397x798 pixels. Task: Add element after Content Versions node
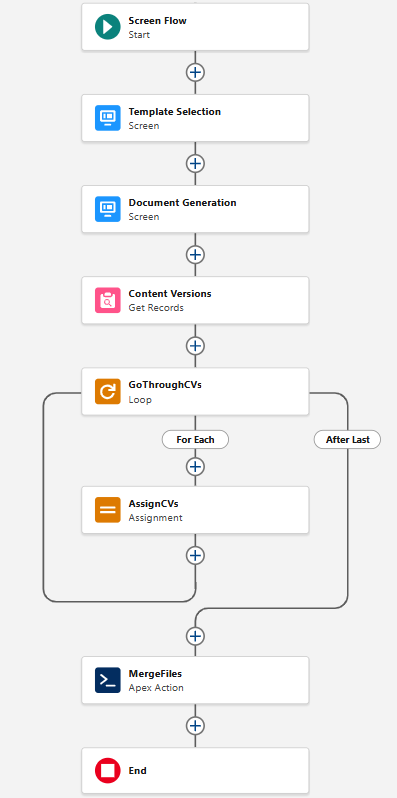click(x=195, y=346)
